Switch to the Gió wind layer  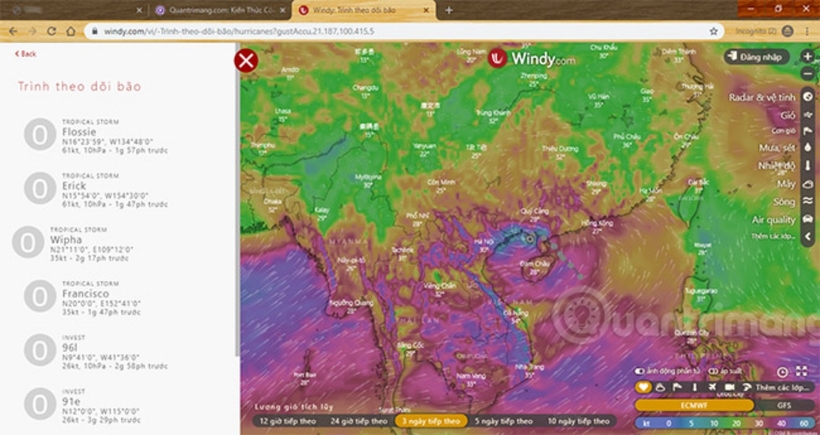coord(807,115)
